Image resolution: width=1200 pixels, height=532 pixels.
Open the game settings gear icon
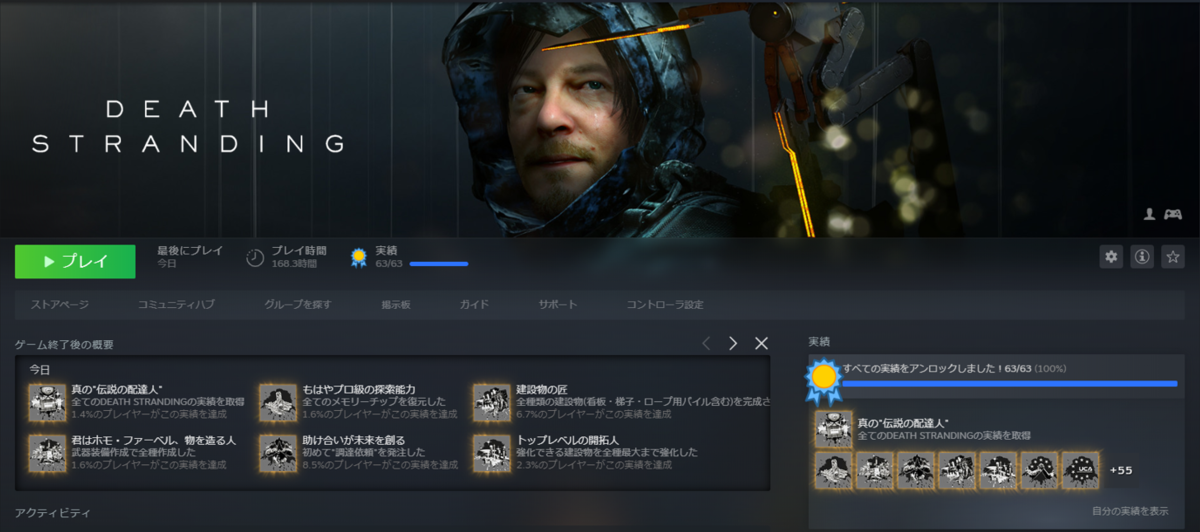point(1111,257)
